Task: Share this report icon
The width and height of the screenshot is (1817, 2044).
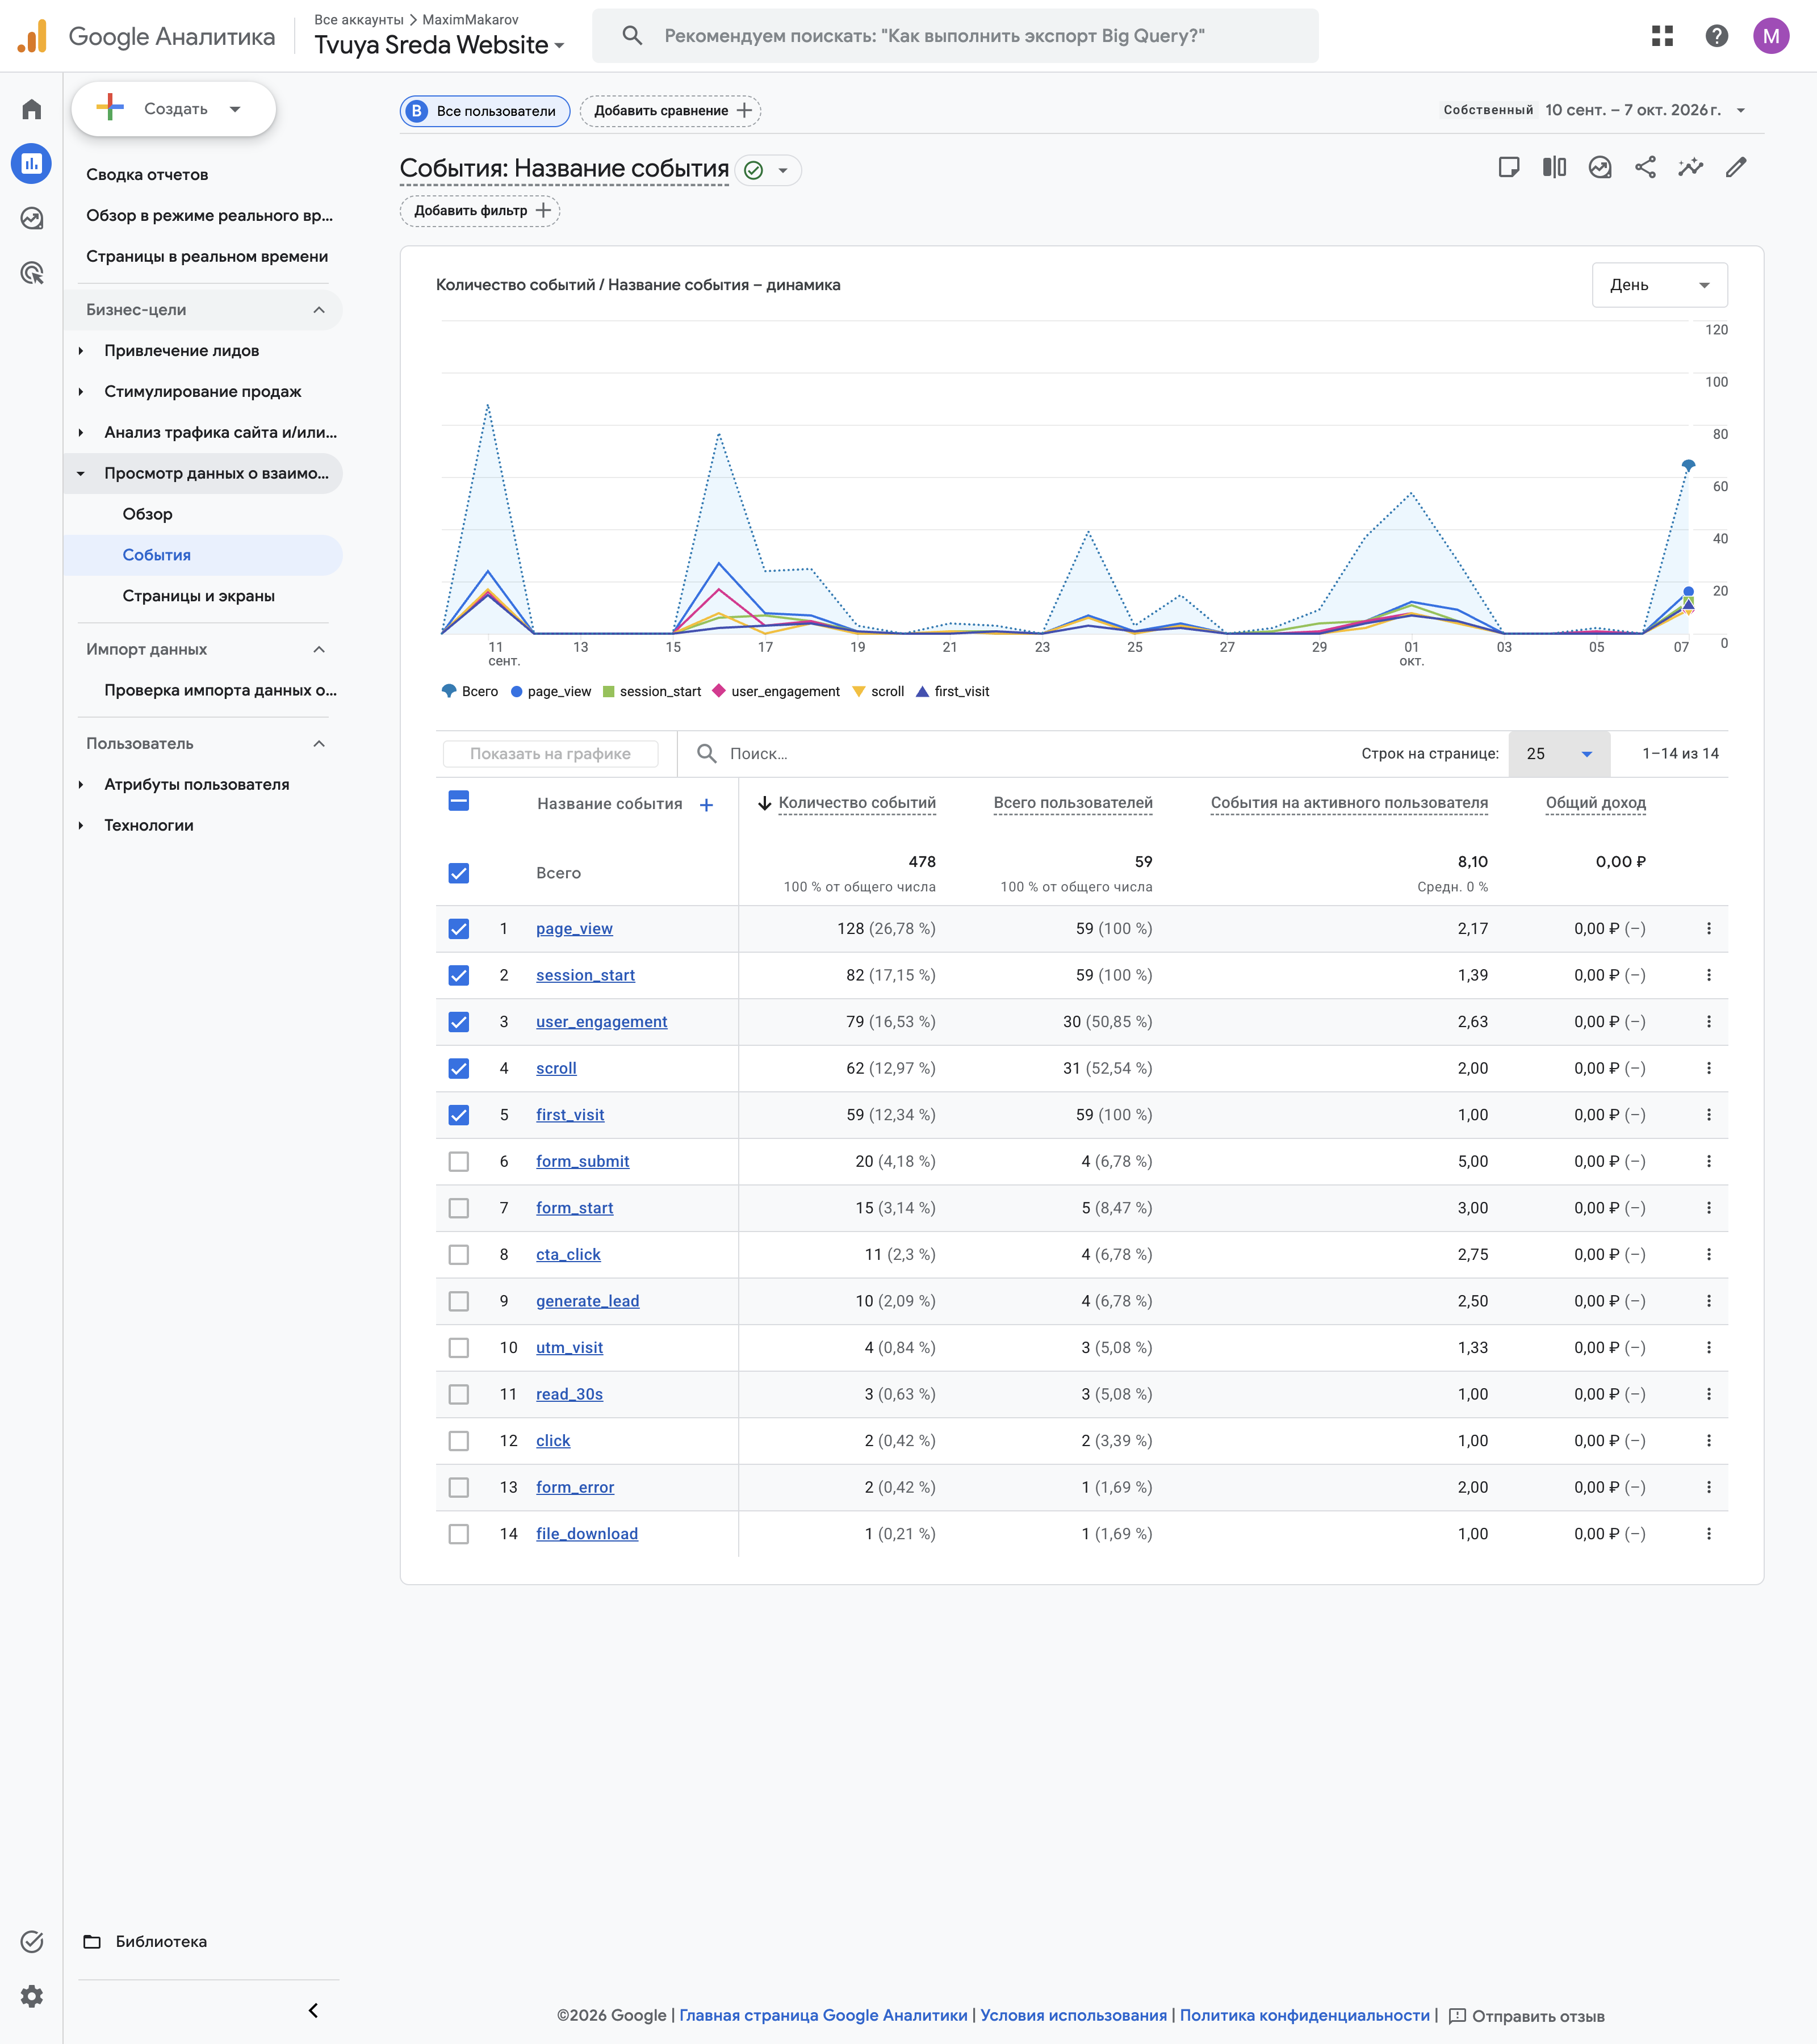Action: (1645, 167)
